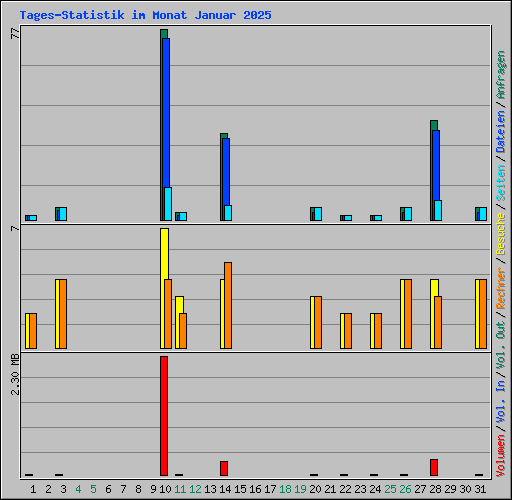
Task: Click the day label '24' on the axis
Action: (375, 489)
